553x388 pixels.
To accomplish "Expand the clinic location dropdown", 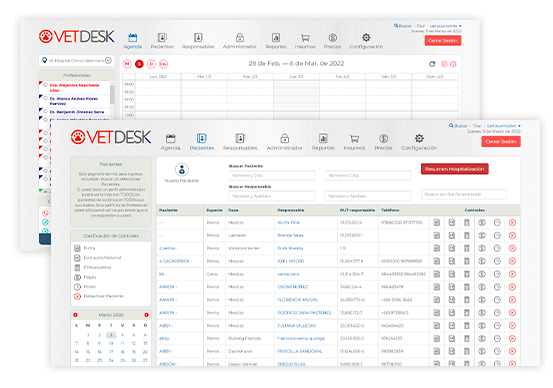I will click(x=108, y=60).
